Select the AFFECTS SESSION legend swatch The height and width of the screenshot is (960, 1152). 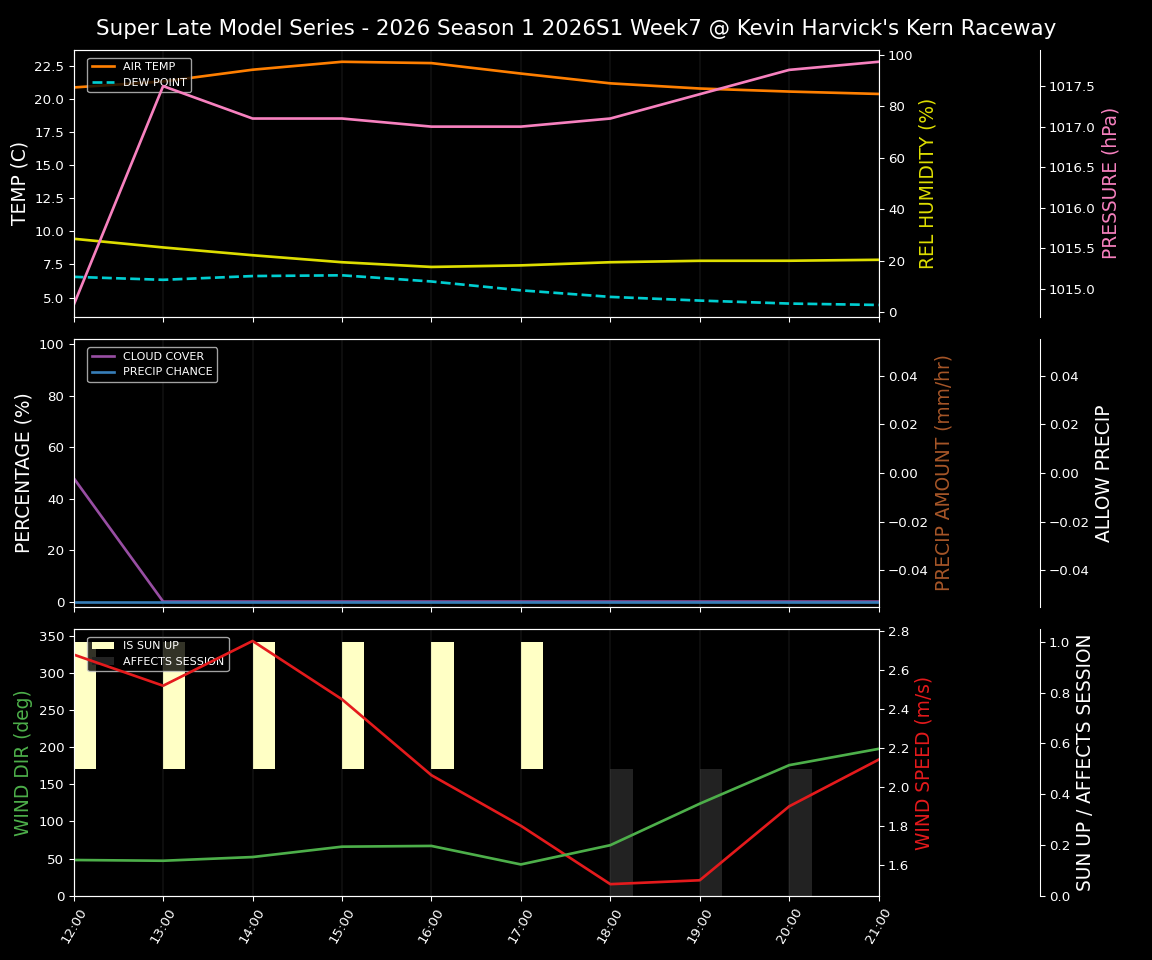click(103, 660)
